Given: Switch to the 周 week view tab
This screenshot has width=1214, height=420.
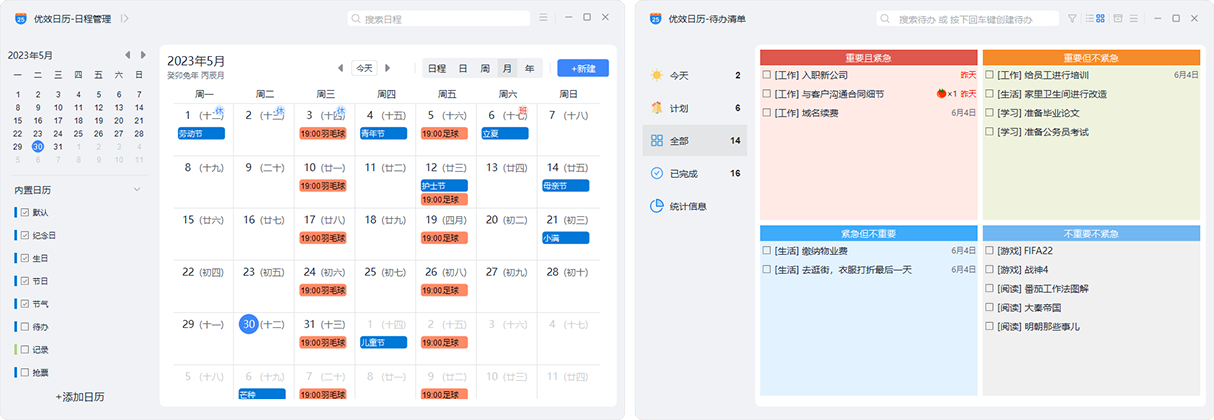Looking at the screenshot, I should [485, 68].
